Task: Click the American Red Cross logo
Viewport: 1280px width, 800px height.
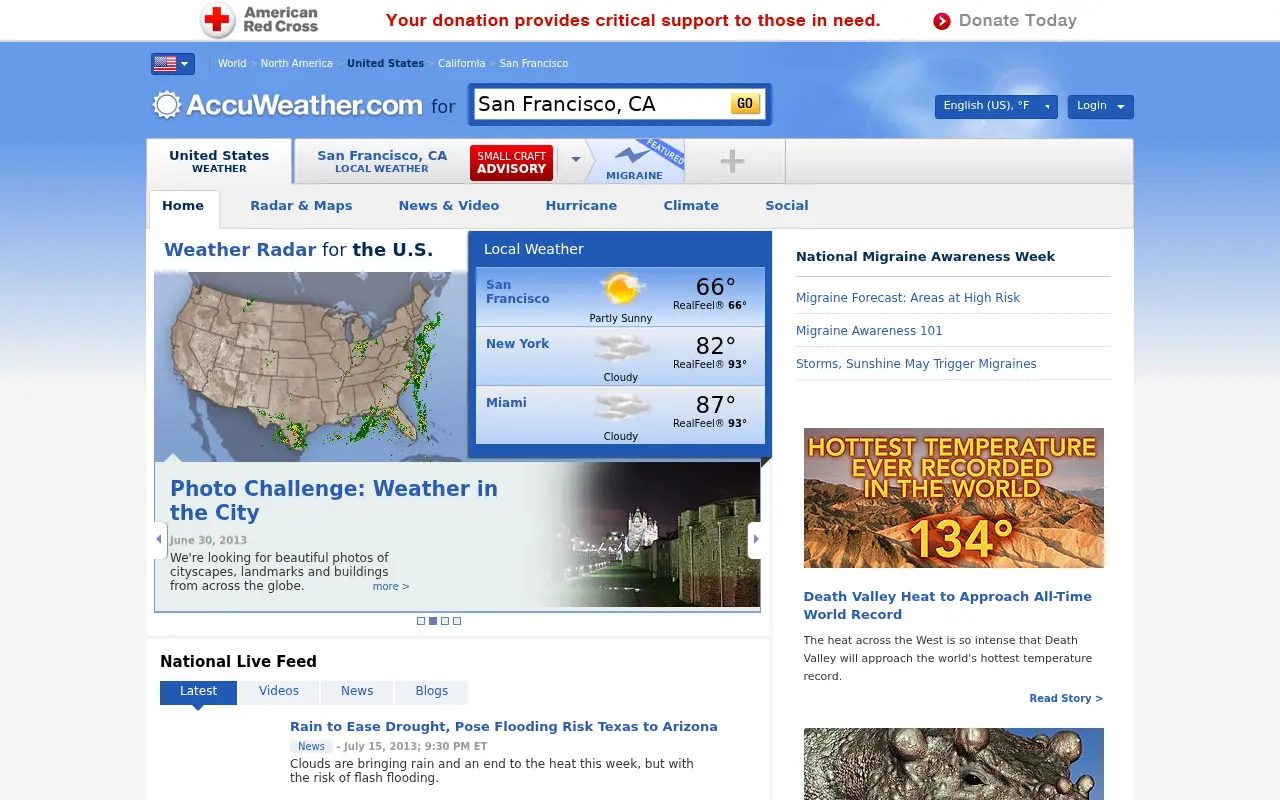Action: point(259,20)
